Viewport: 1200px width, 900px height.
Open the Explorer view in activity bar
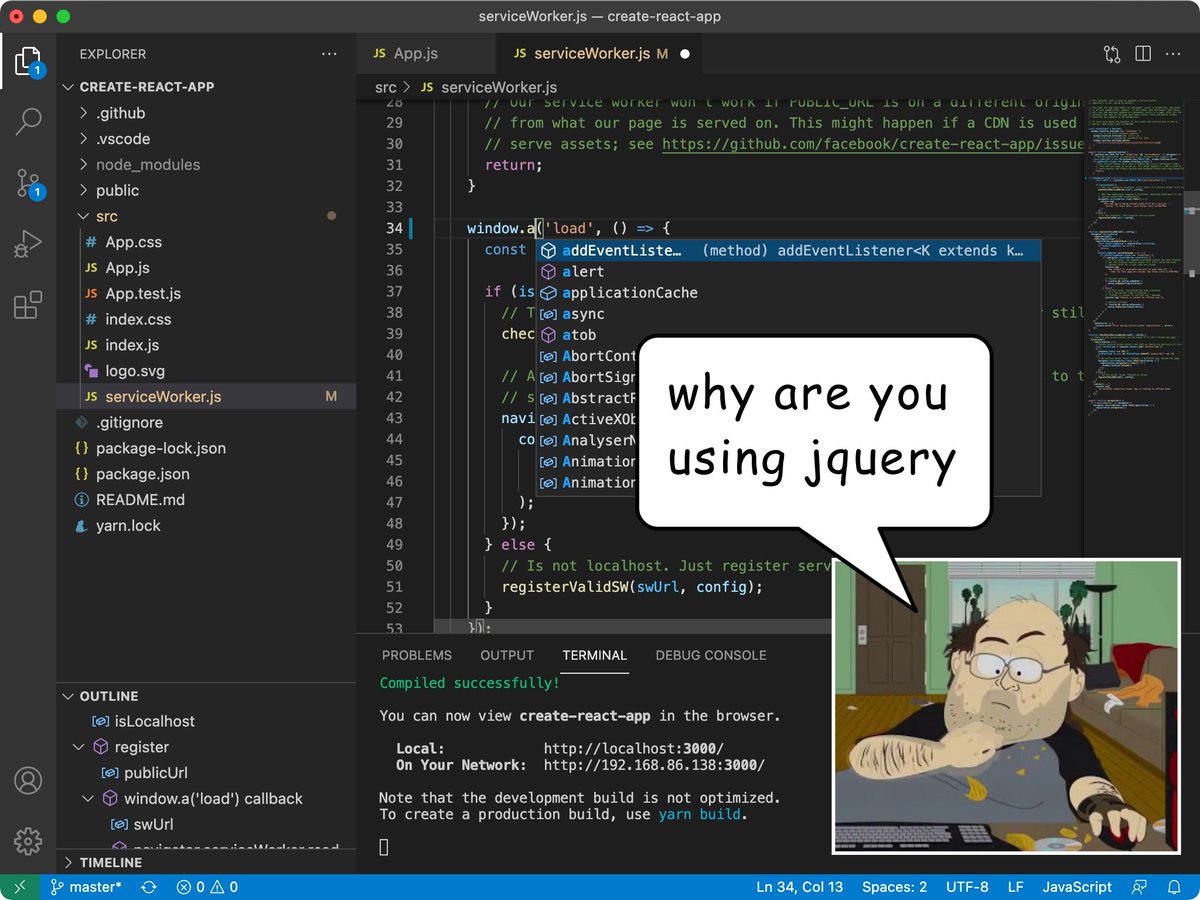pyautogui.click(x=28, y=61)
